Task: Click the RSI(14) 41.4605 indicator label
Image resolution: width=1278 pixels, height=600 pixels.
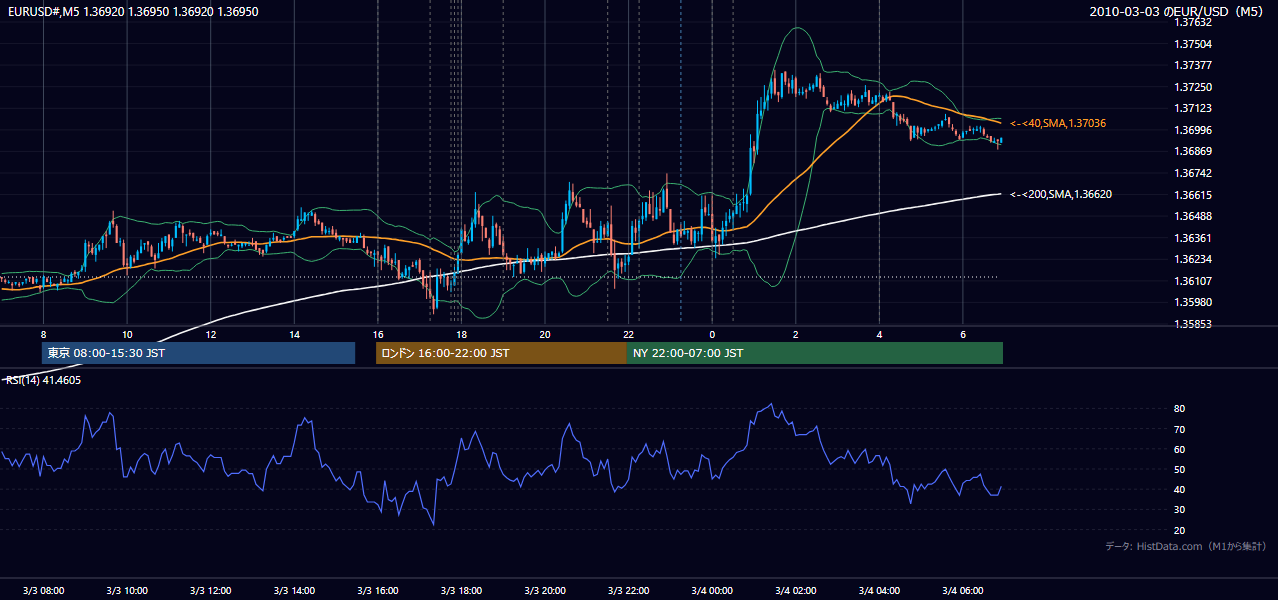Action: (x=44, y=380)
